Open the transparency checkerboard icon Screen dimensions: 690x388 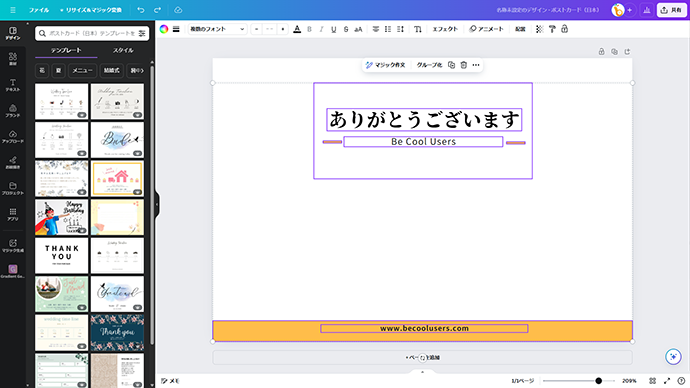pos(540,29)
